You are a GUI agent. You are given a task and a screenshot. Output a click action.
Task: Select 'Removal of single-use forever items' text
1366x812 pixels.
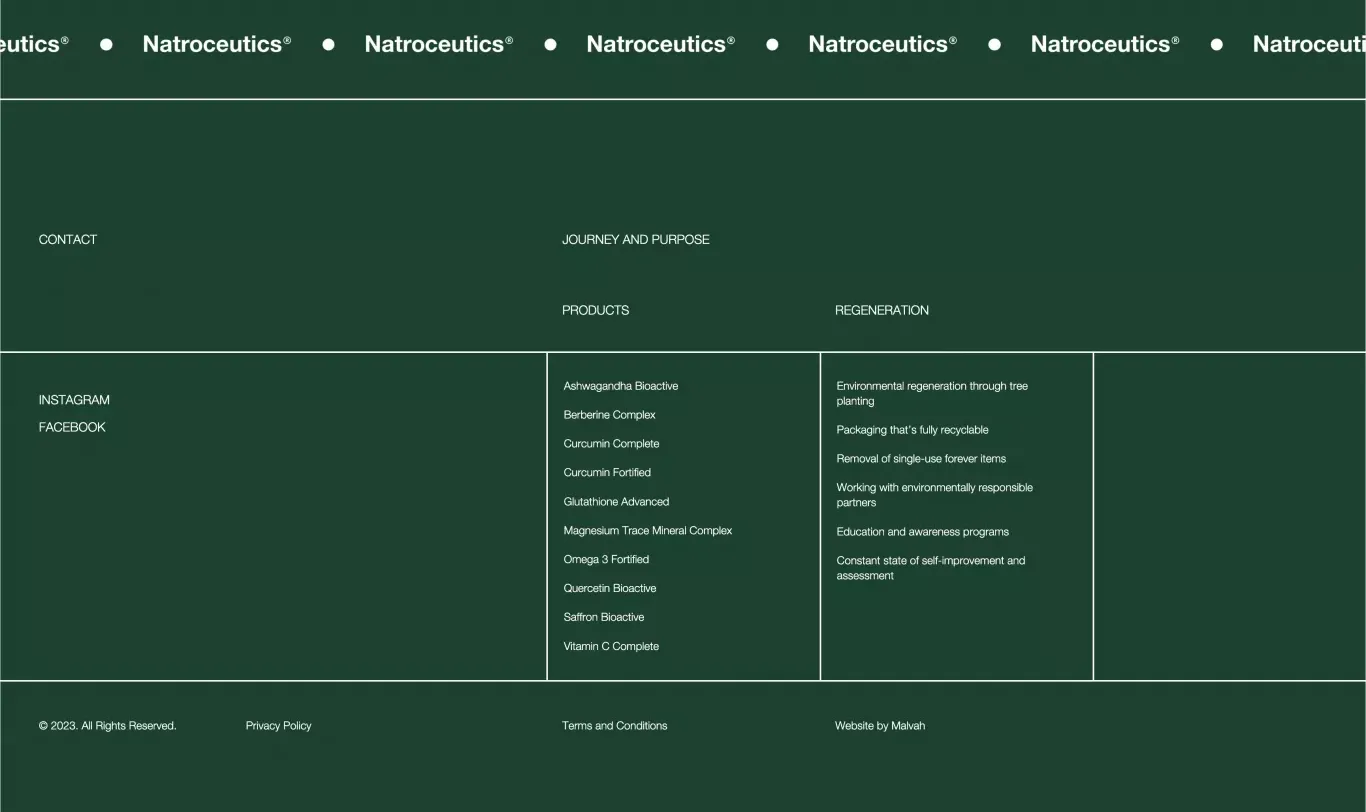pyautogui.click(x=922, y=459)
